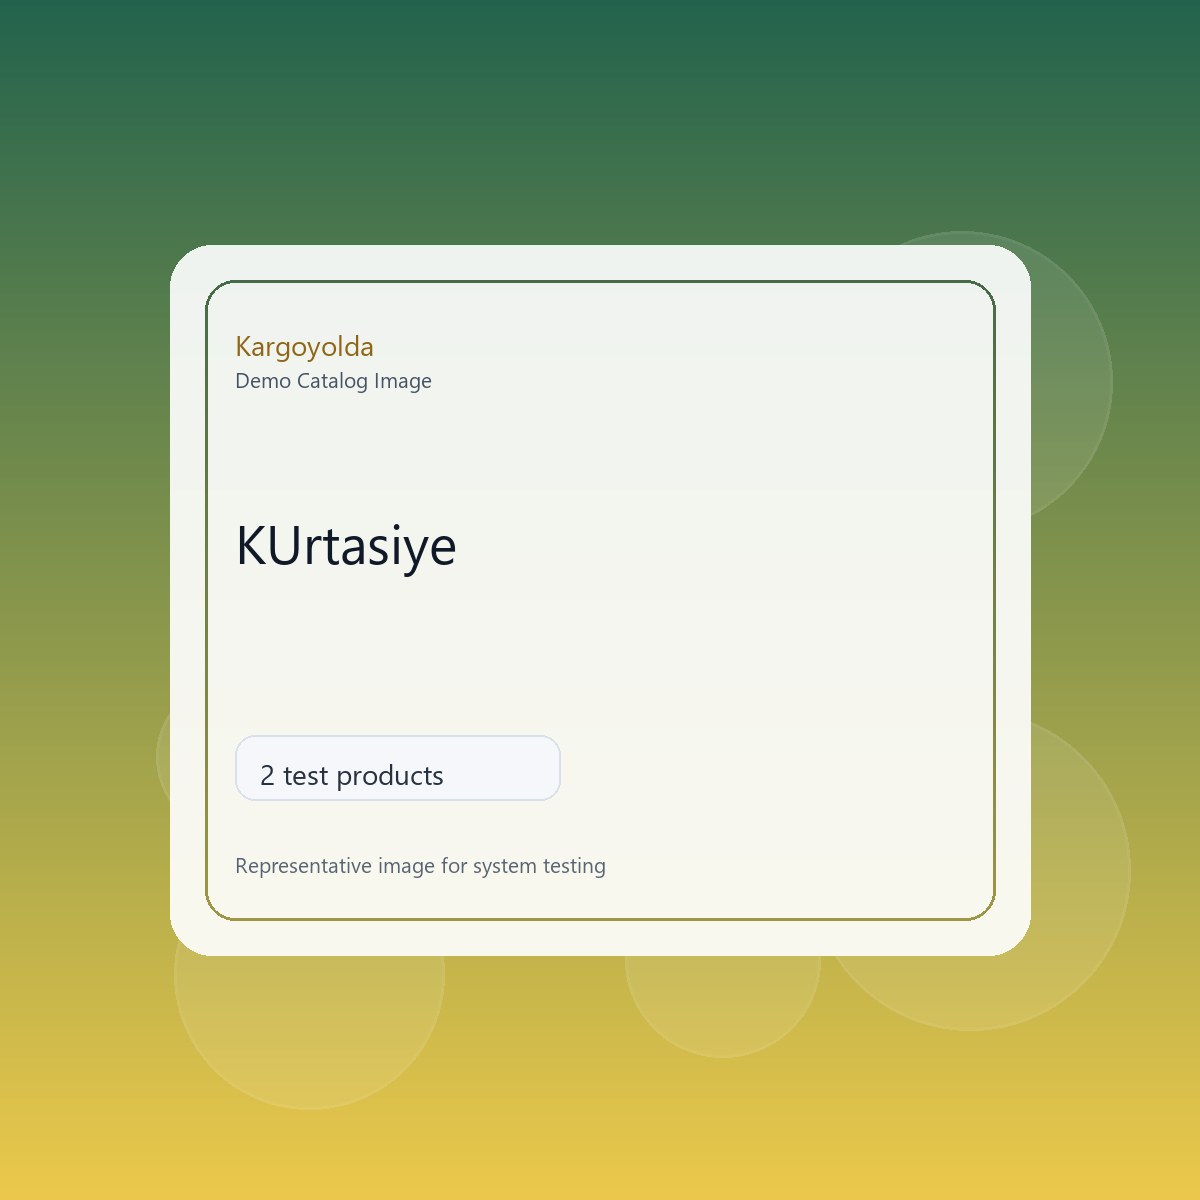Click the translucent circle below card's left corner

309,1030
